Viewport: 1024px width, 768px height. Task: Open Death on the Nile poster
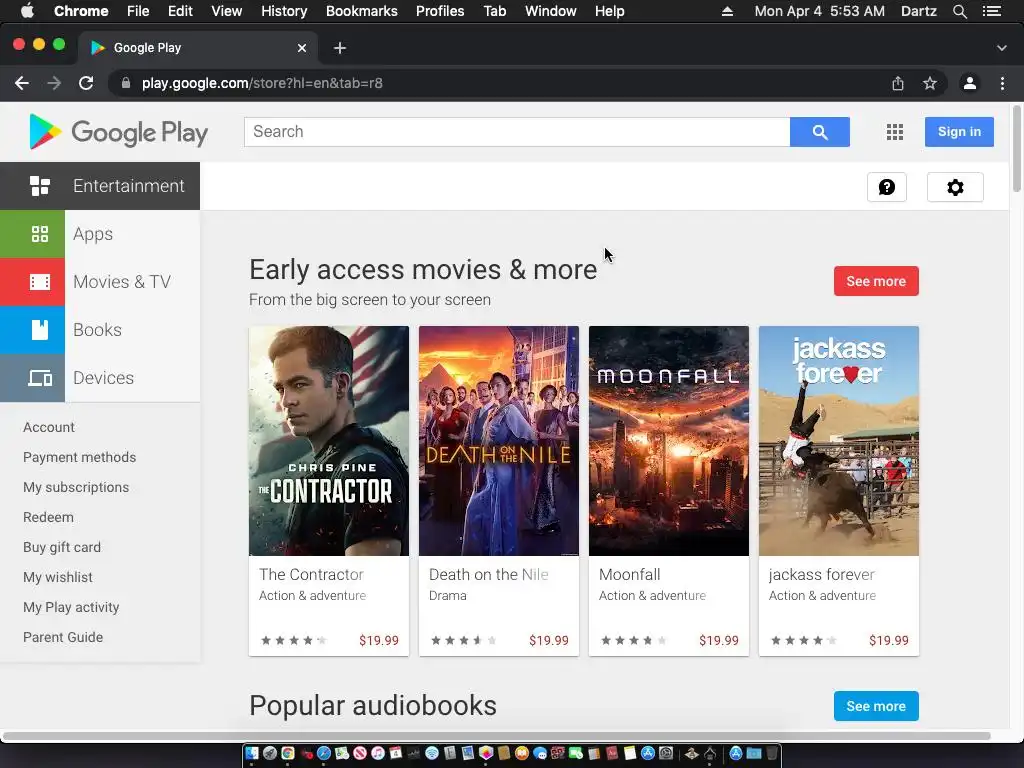(499, 441)
